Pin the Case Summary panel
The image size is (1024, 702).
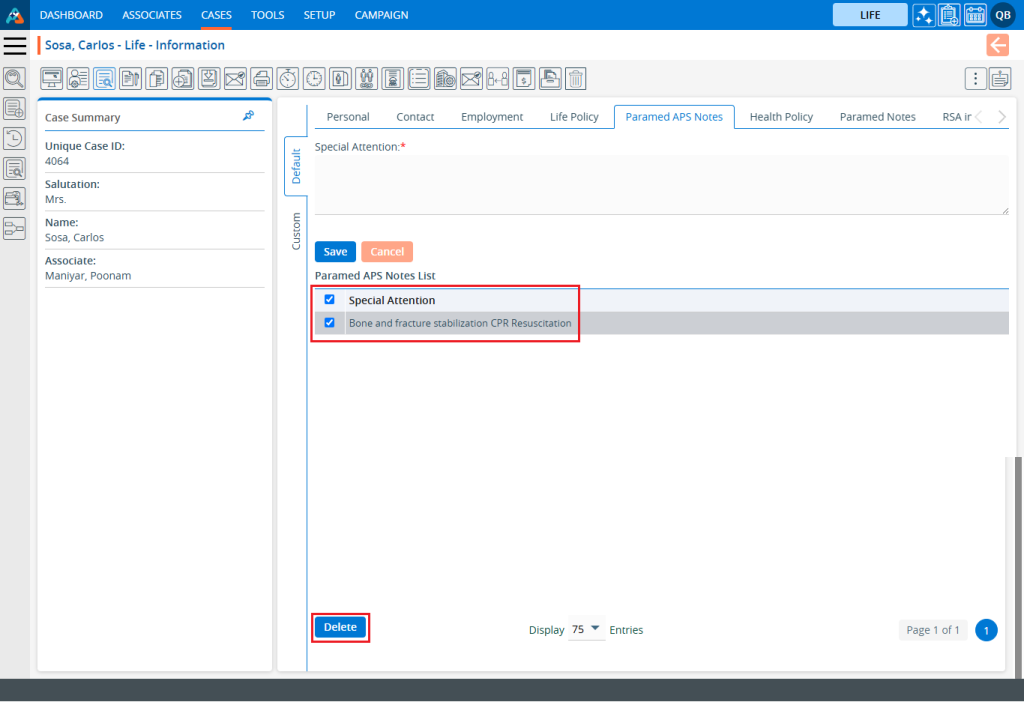click(248, 116)
